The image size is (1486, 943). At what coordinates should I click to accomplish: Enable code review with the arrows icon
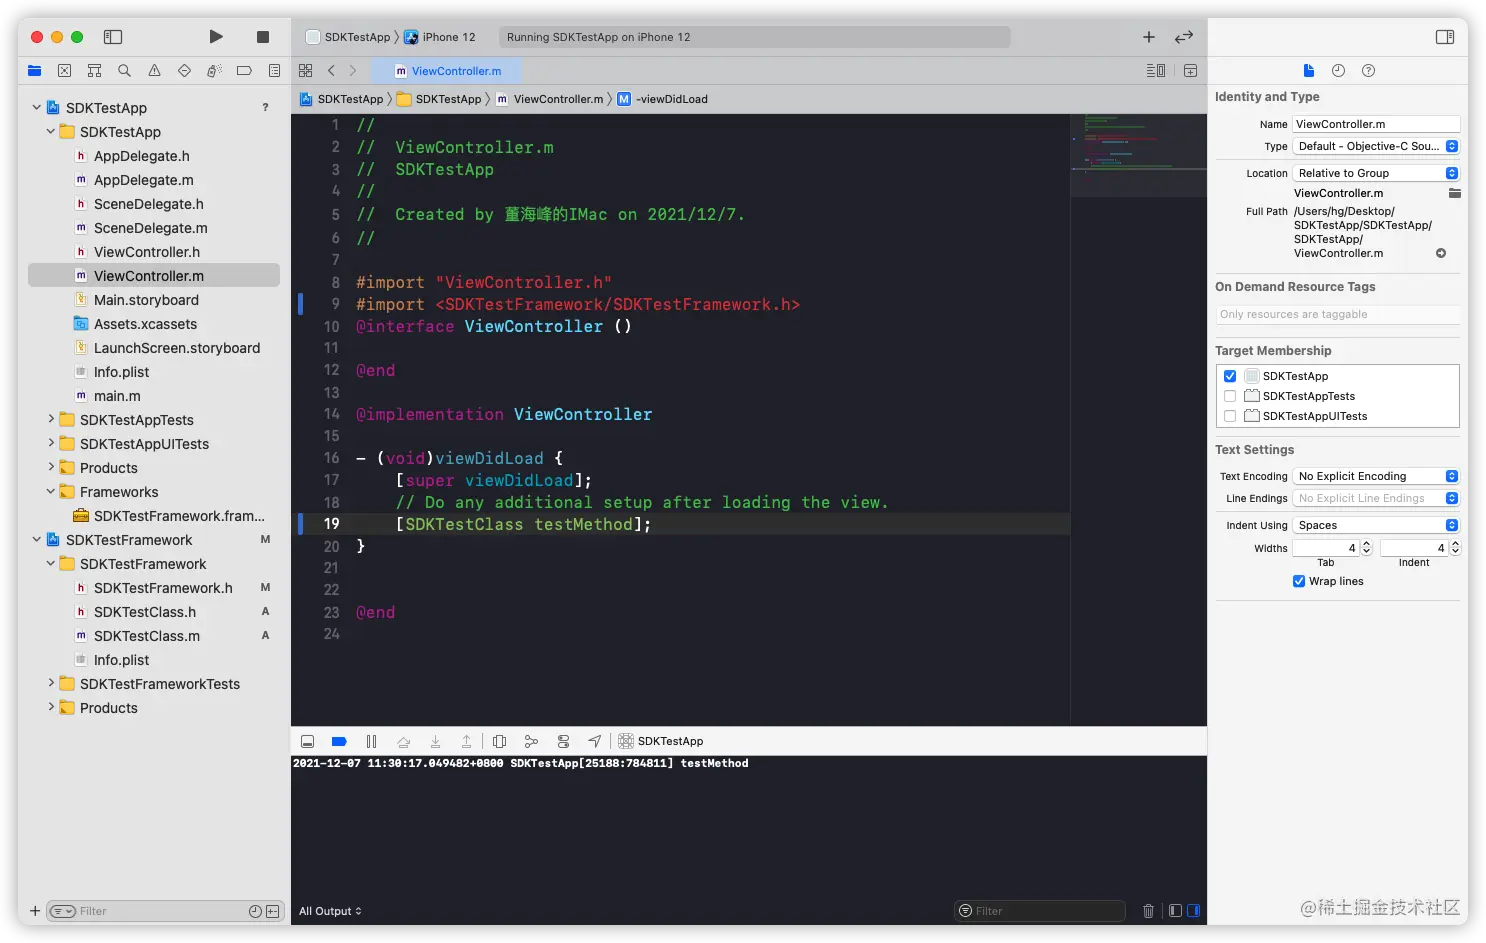pos(1184,37)
